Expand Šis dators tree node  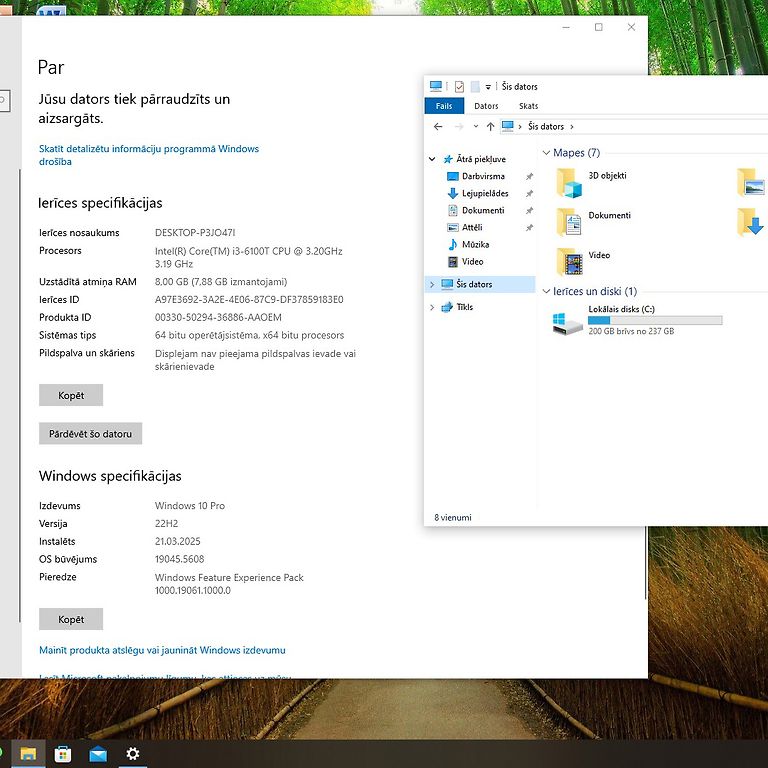[x=432, y=284]
